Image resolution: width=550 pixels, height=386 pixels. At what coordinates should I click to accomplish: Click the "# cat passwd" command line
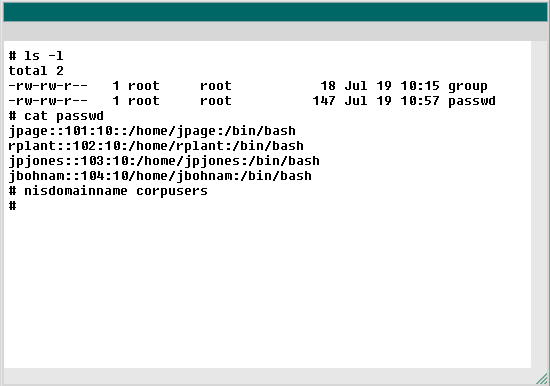tap(56, 116)
